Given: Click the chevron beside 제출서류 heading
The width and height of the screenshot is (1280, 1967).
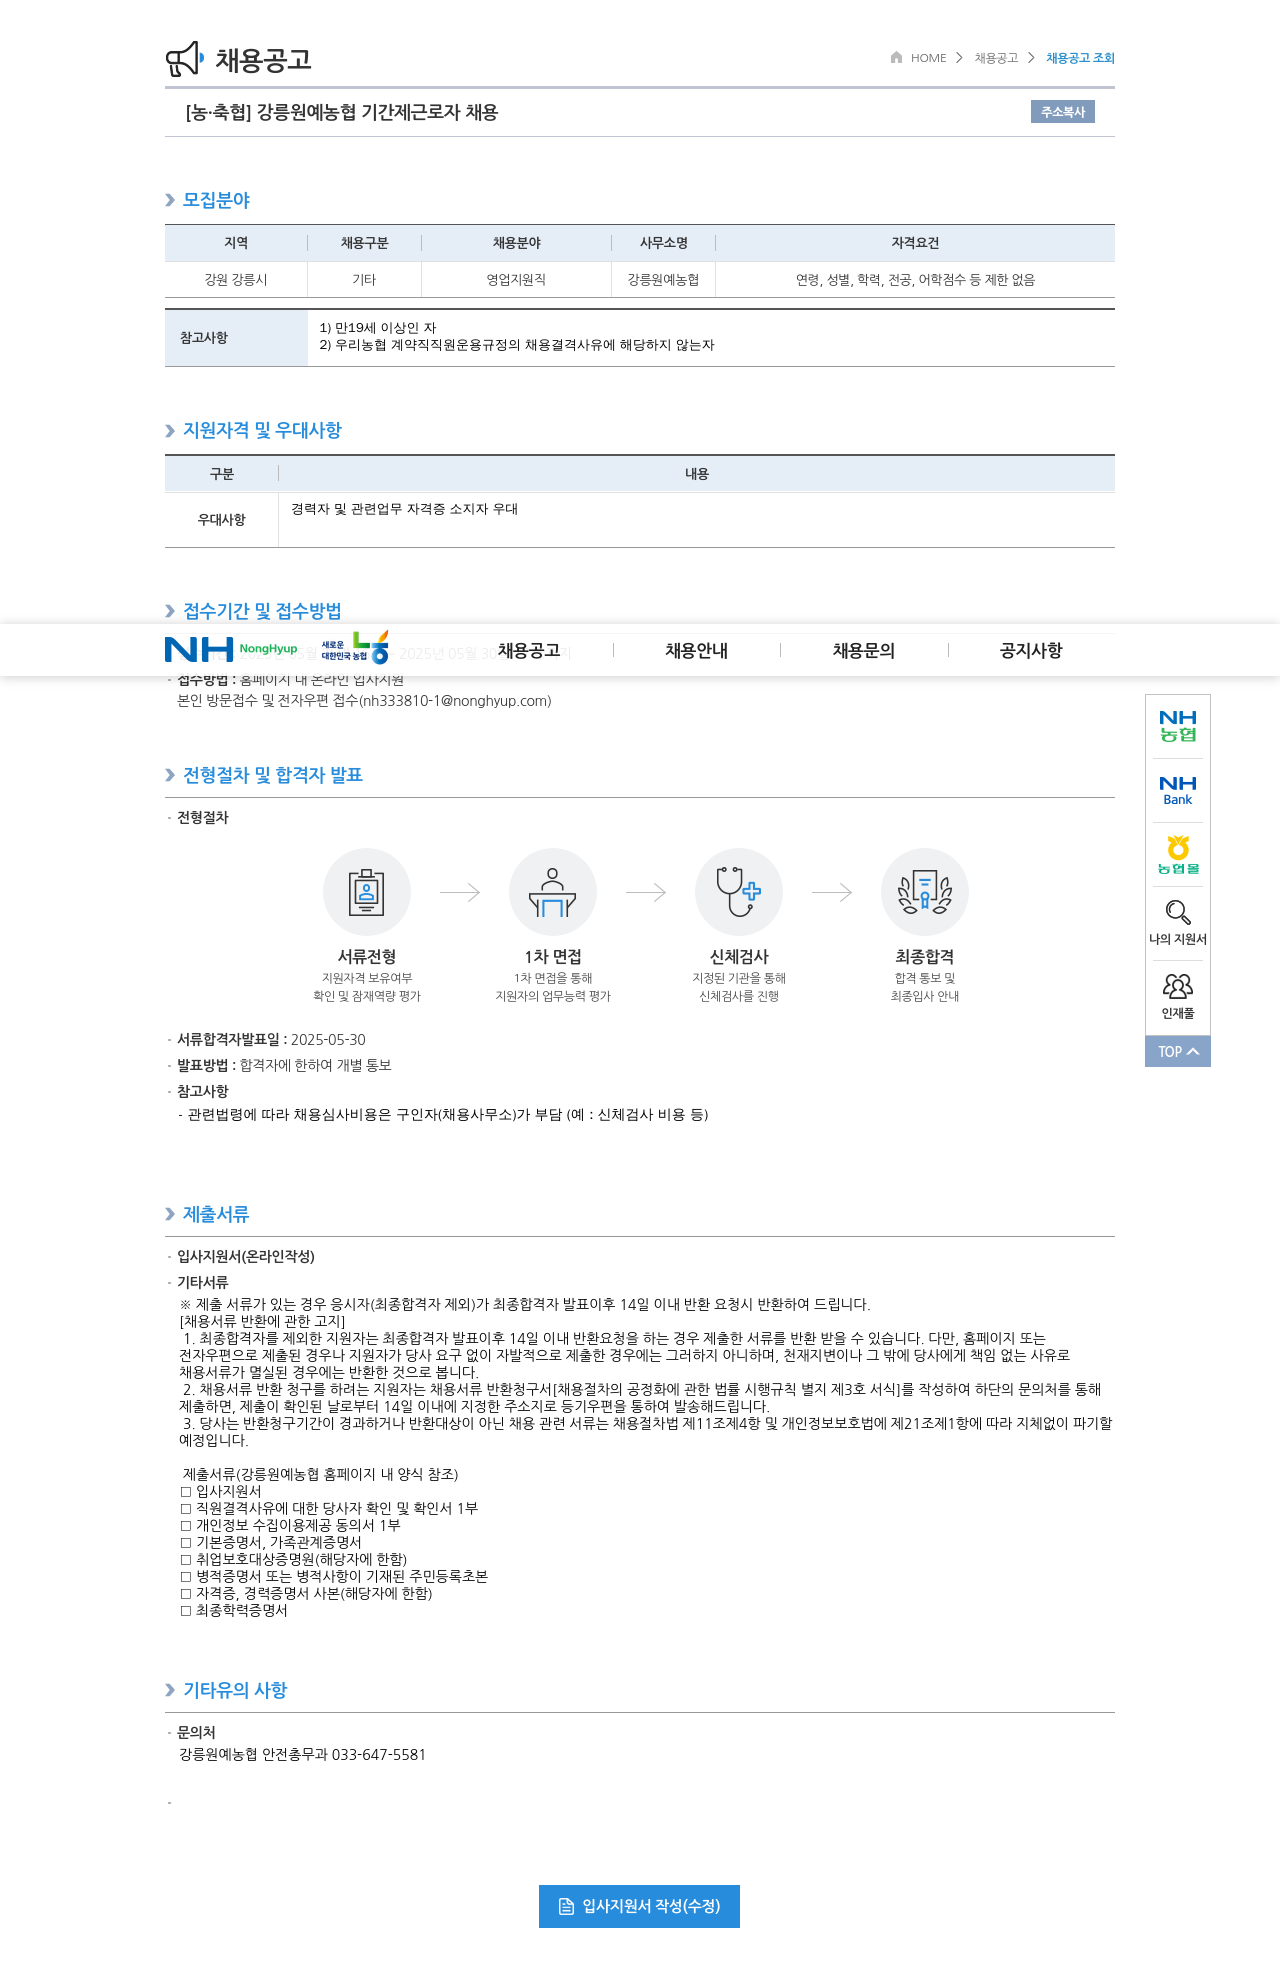Looking at the screenshot, I should [x=170, y=1214].
